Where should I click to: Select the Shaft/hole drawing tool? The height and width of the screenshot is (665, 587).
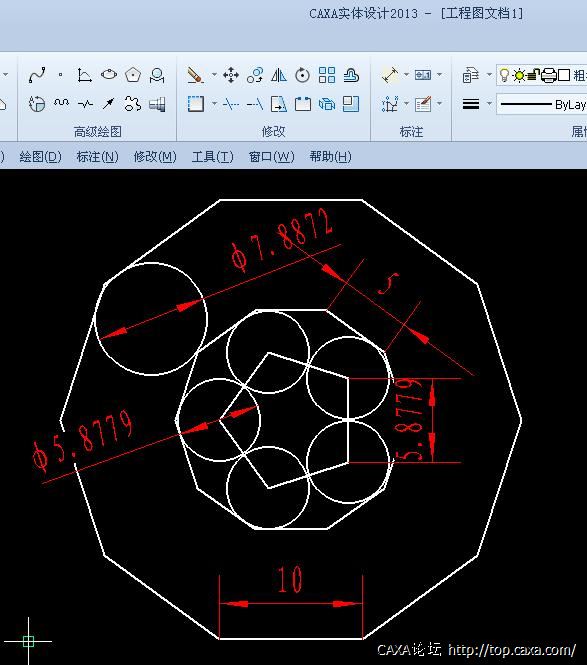pos(157,103)
